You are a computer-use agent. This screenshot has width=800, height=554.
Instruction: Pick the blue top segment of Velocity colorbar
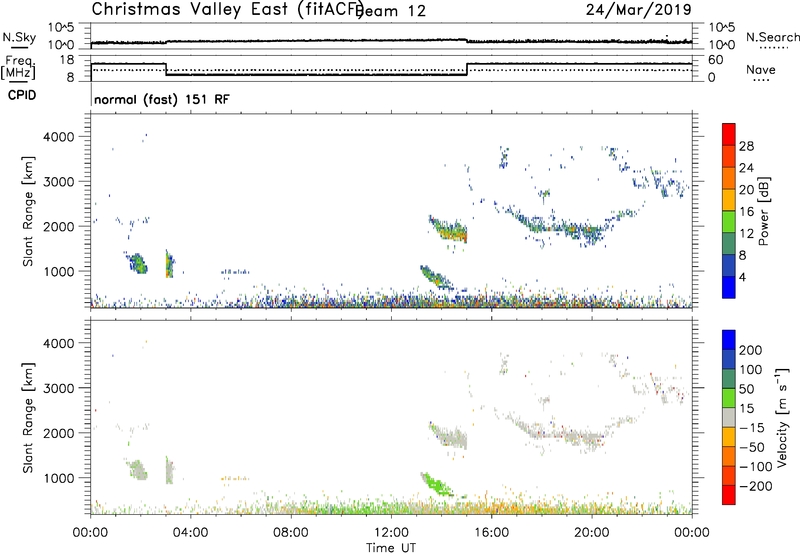(x=729, y=340)
